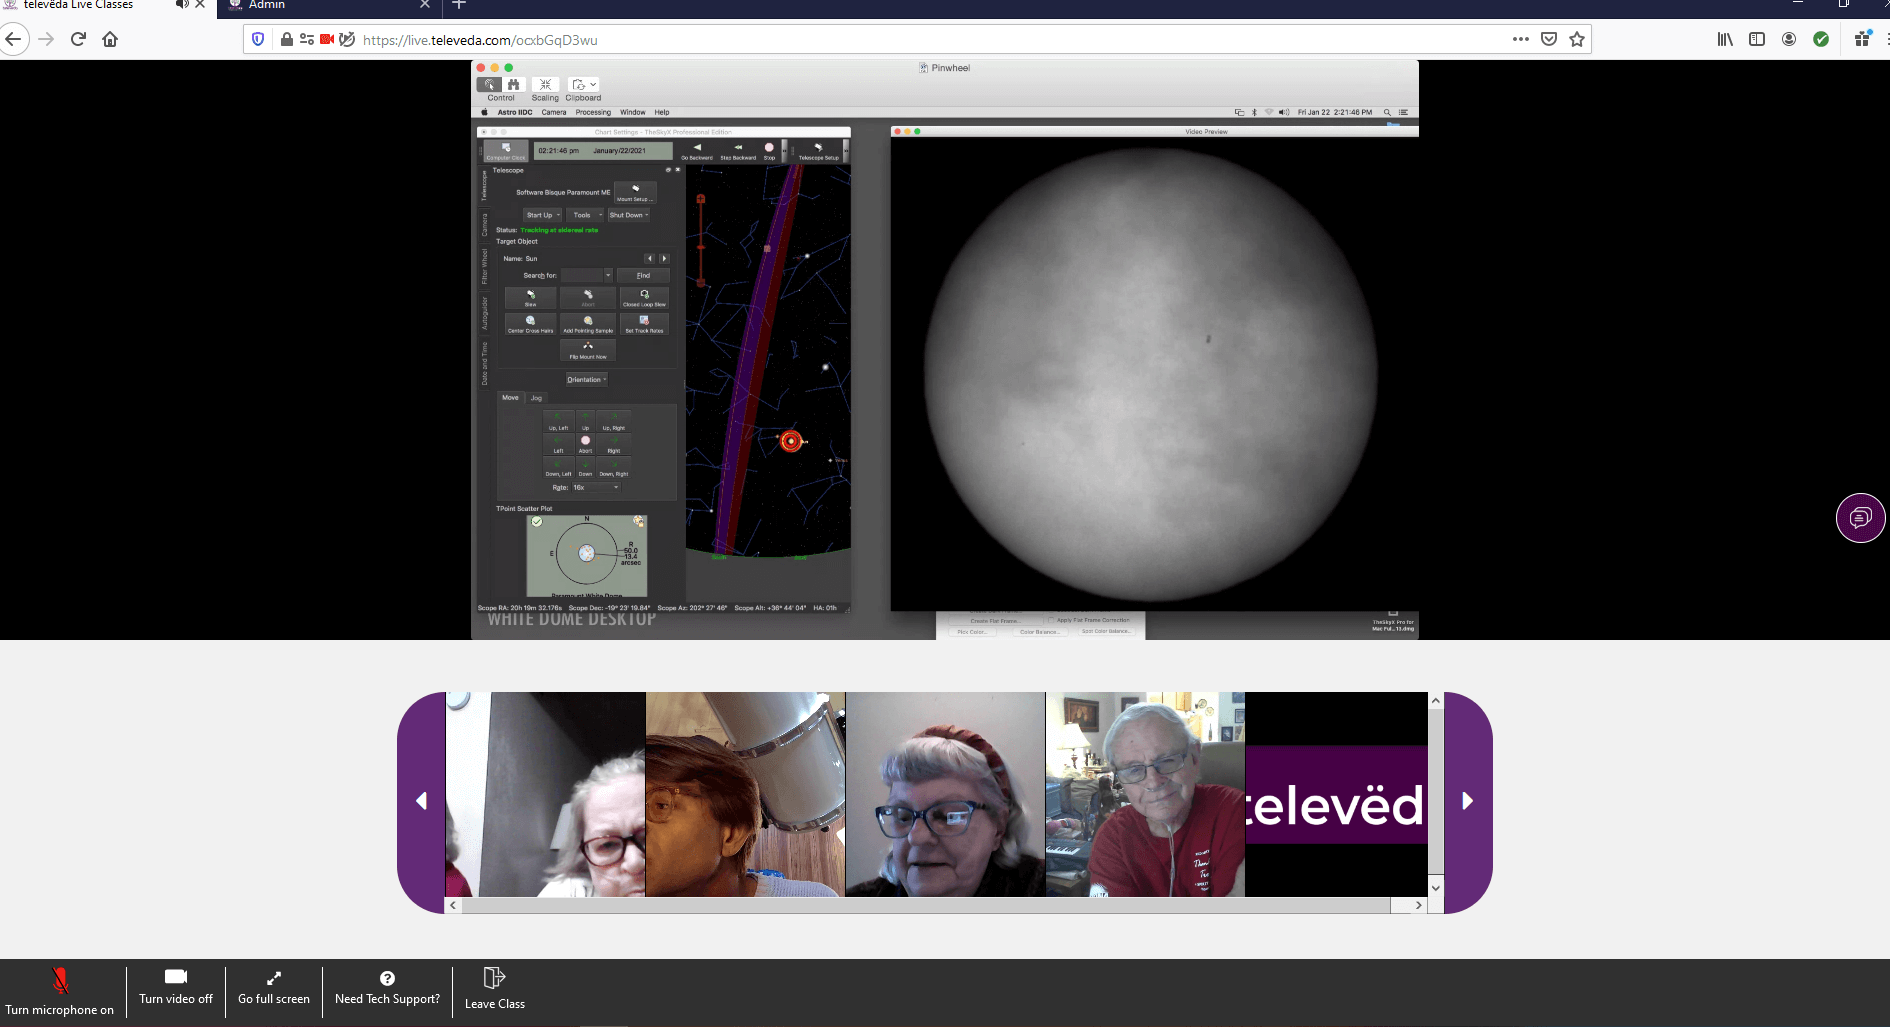
Task: Show previous participants with left arrow
Action: pos(421,801)
